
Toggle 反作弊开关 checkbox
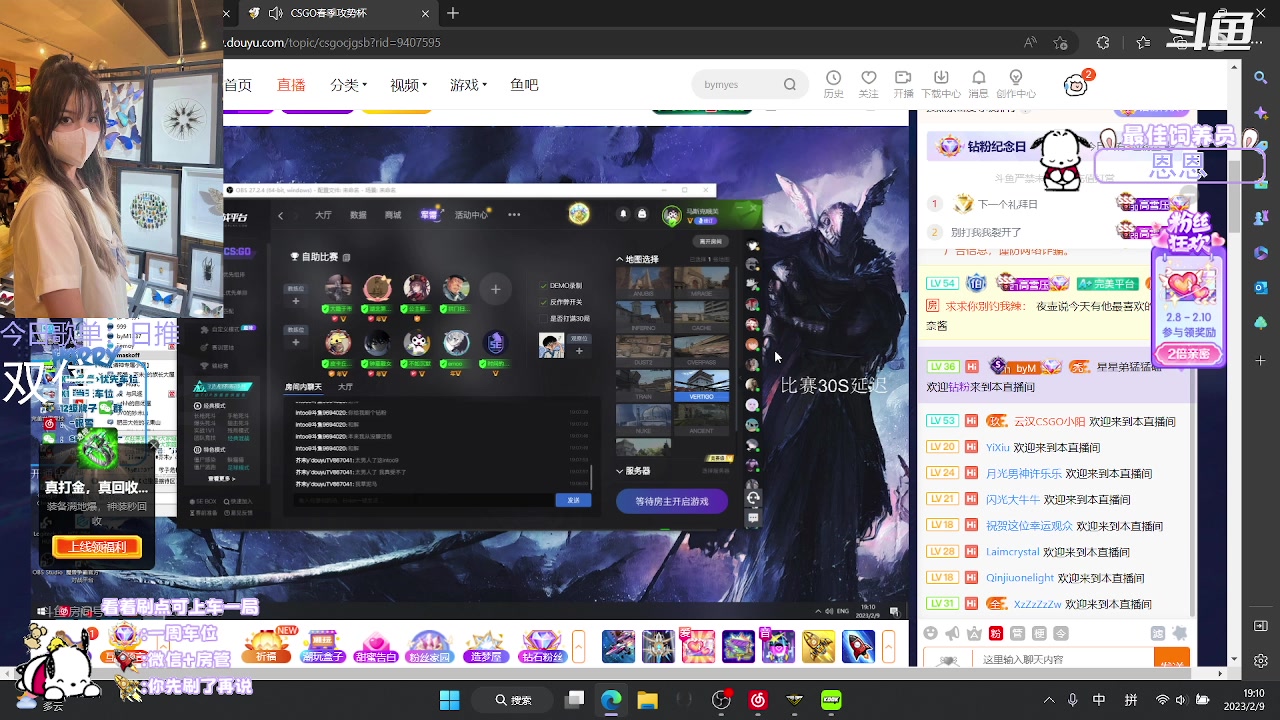pyautogui.click(x=544, y=302)
